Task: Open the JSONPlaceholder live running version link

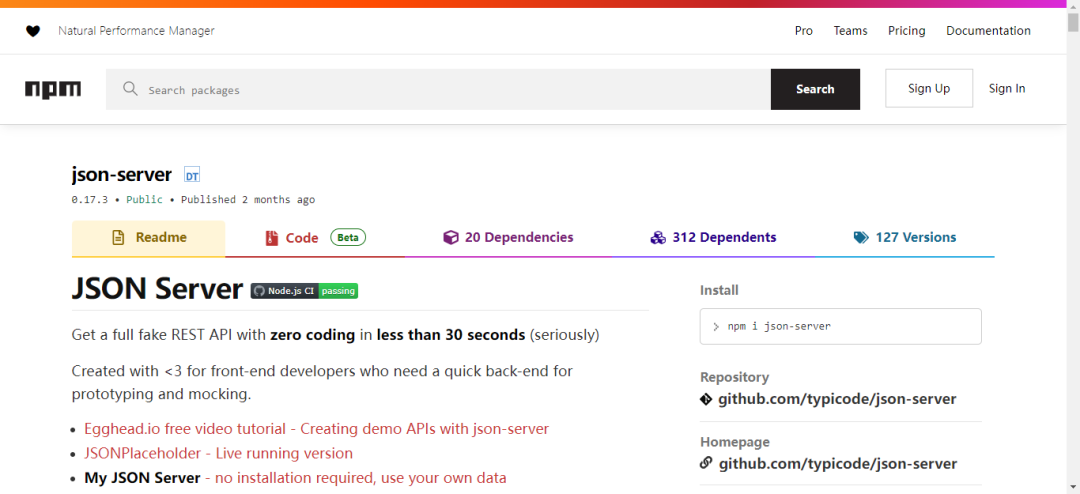Action: tap(218, 453)
